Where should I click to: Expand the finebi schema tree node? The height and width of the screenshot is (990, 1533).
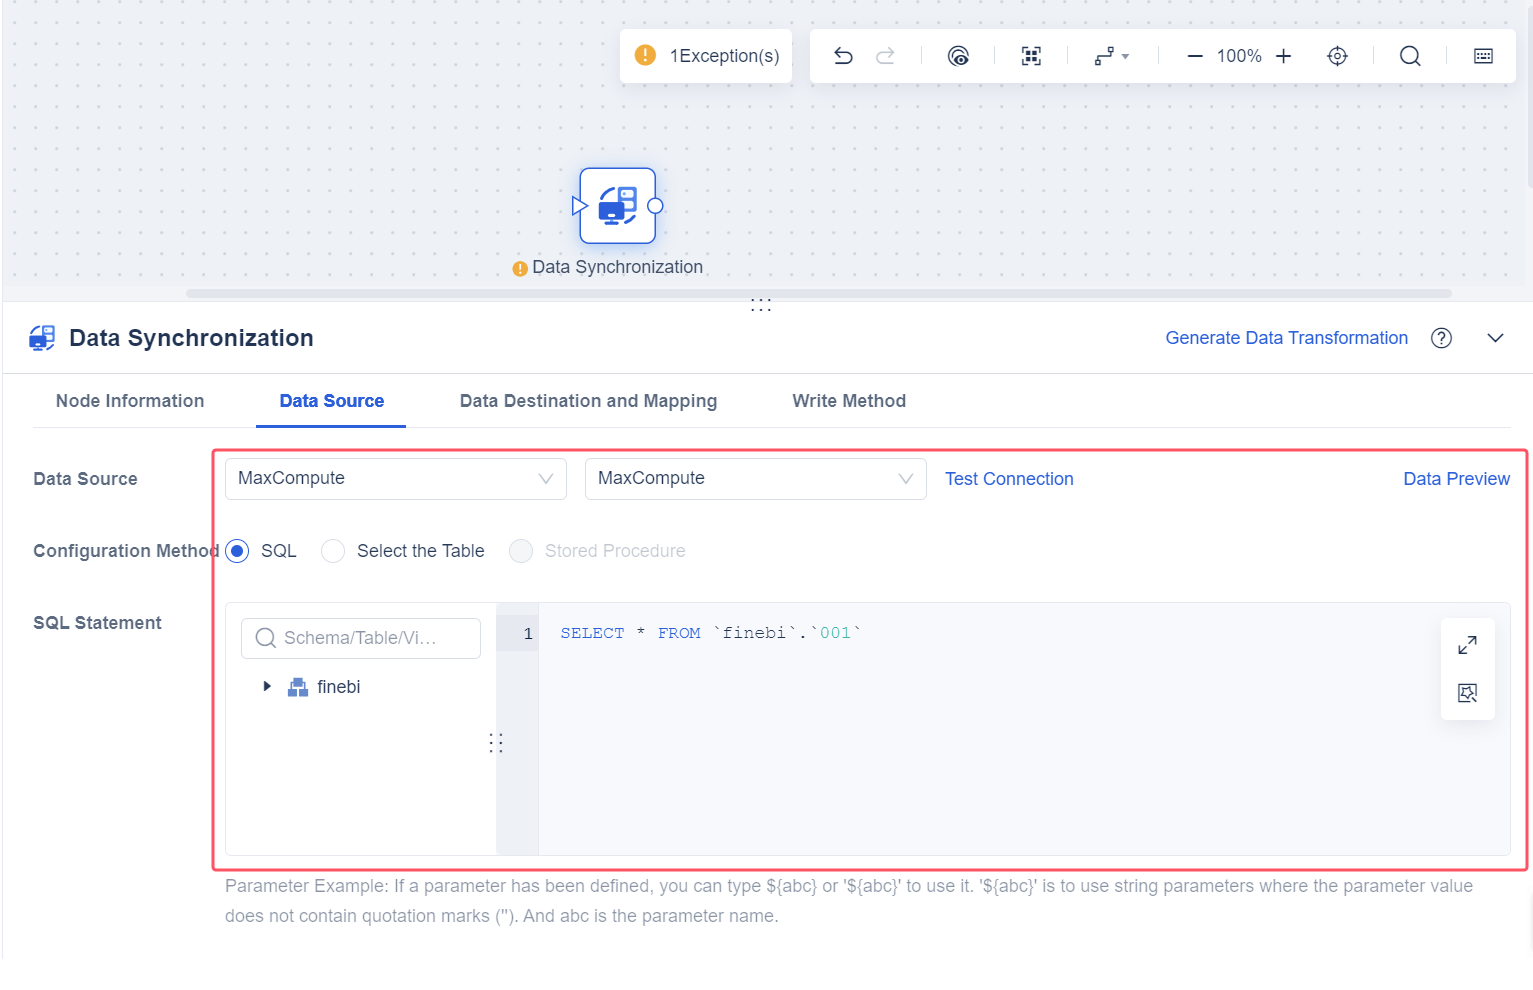pyautogui.click(x=267, y=687)
